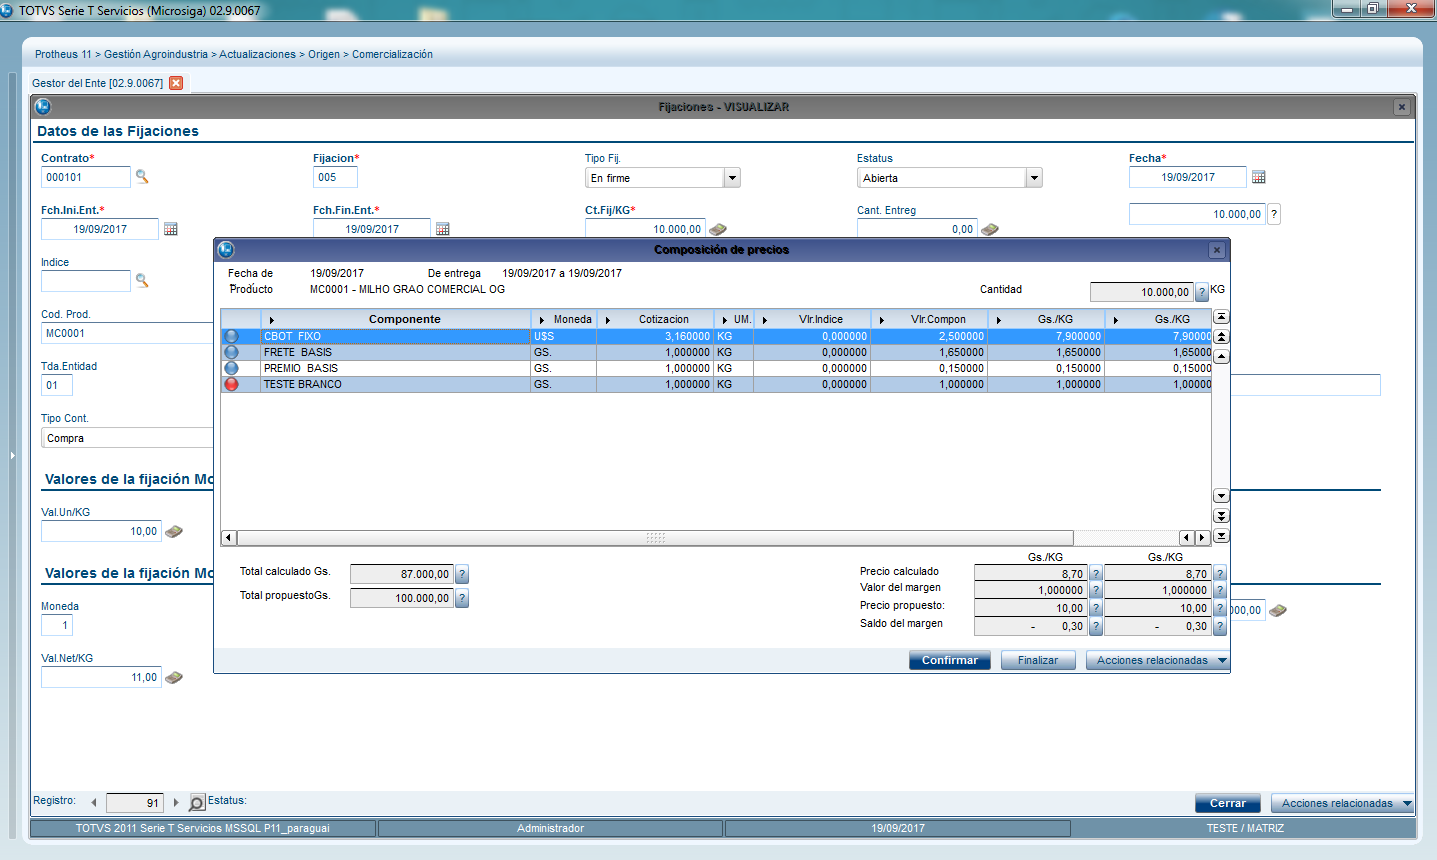Open the Fch.Fin.Ent. calendar picker
The image size is (1437, 860).
(x=443, y=229)
